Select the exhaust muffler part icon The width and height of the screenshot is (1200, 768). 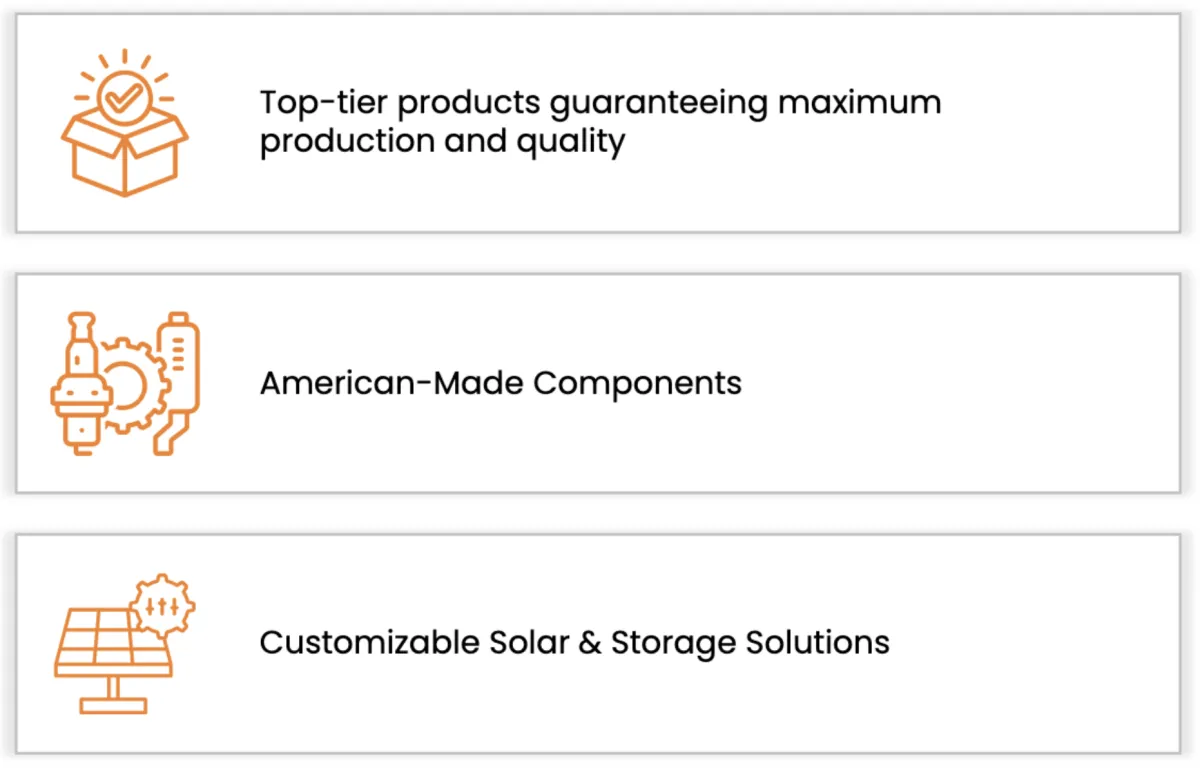click(176, 383)
